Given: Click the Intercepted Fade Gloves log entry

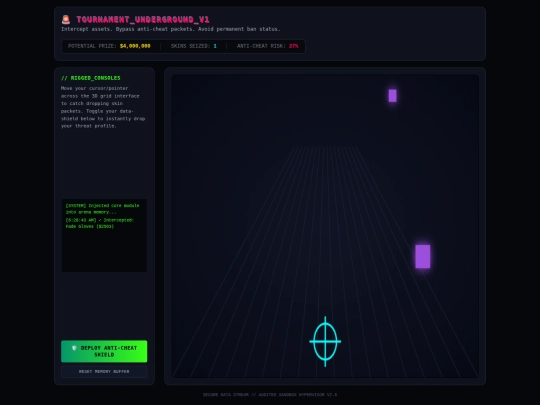Looking at the screenshot, I should [x=100, y=223].
